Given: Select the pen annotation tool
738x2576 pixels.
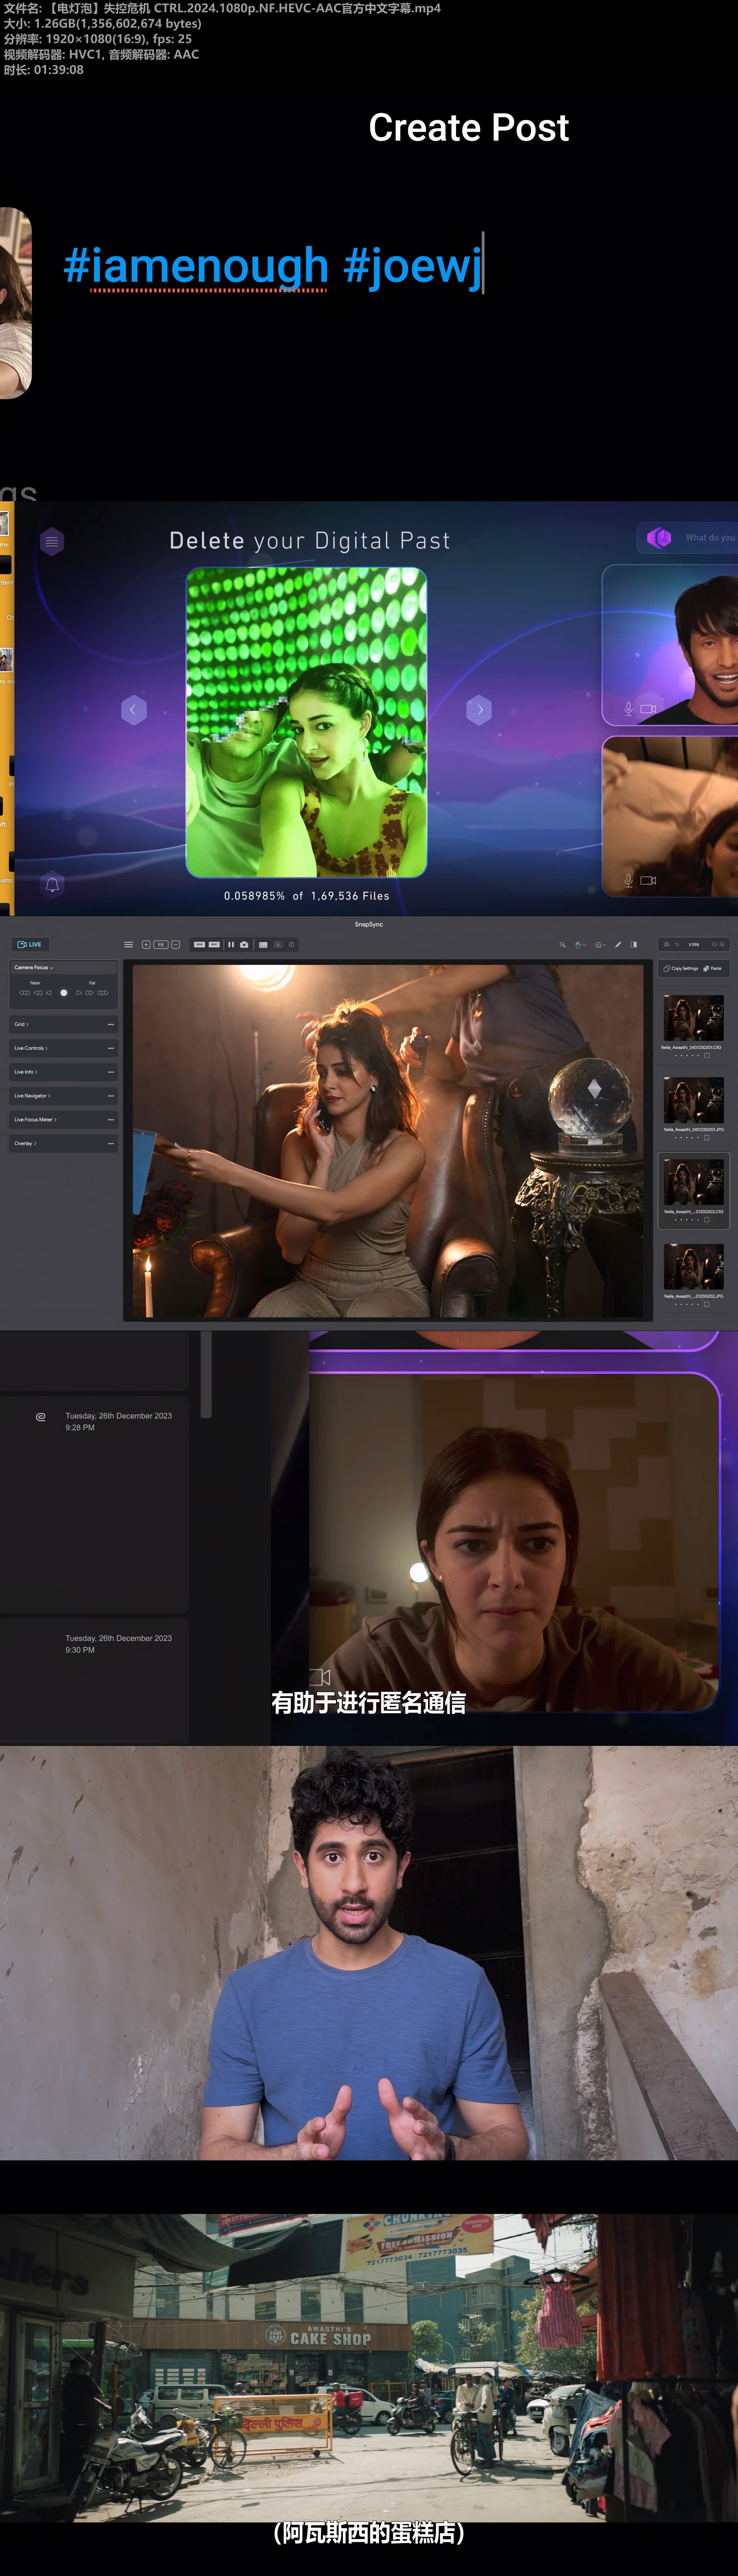Looking at the screenshot, I should point(618,945).
